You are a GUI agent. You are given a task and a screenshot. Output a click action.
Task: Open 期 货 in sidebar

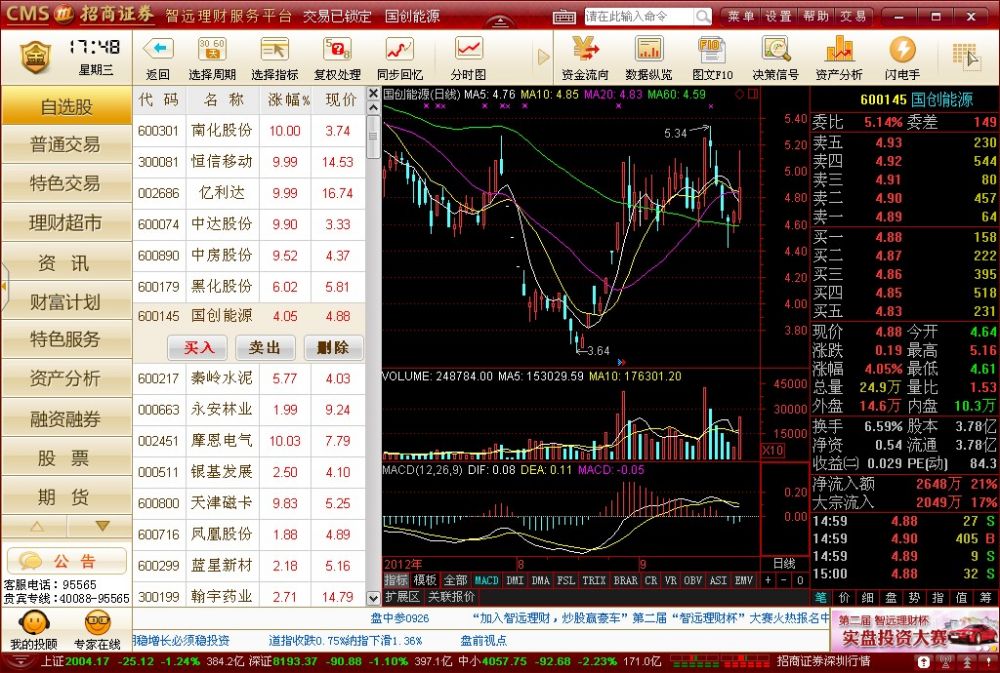click(66, 496)
